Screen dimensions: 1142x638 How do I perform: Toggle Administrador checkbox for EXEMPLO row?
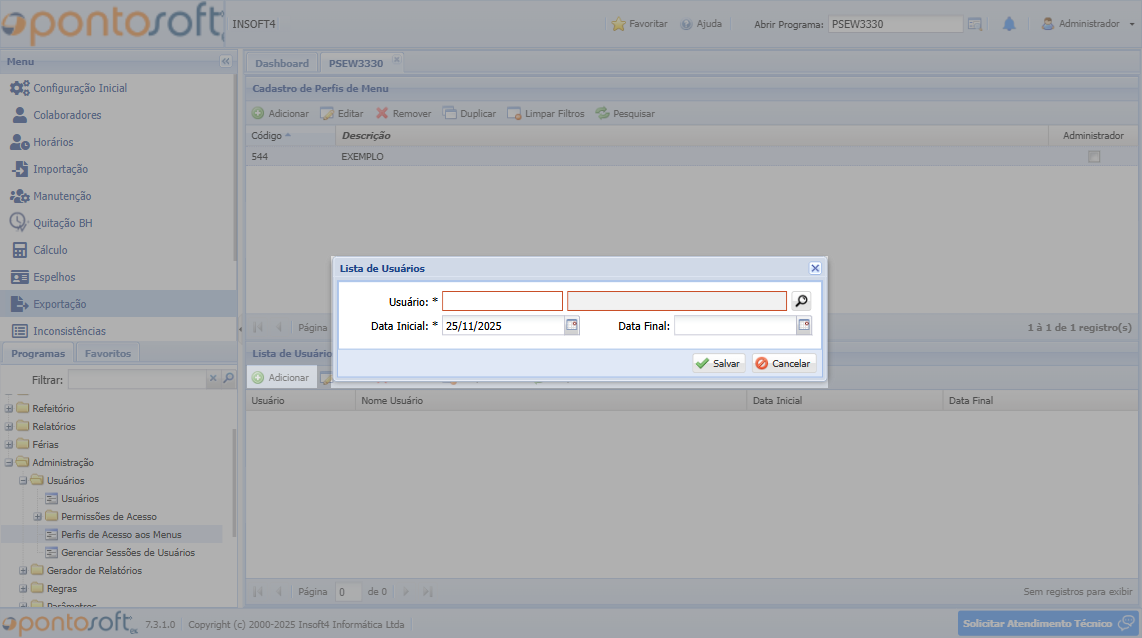(x=1094, y=157)
